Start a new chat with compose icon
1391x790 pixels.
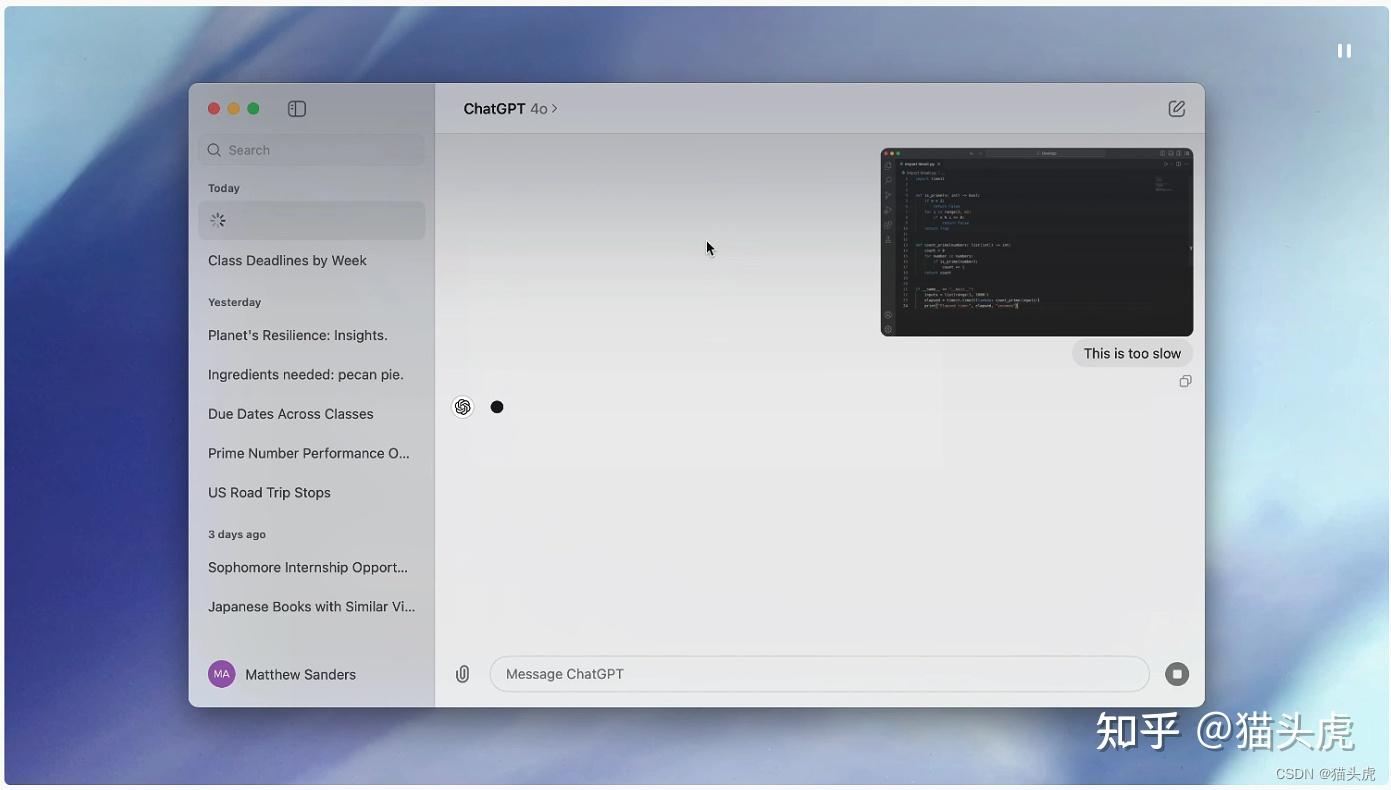pos(1177,109)
